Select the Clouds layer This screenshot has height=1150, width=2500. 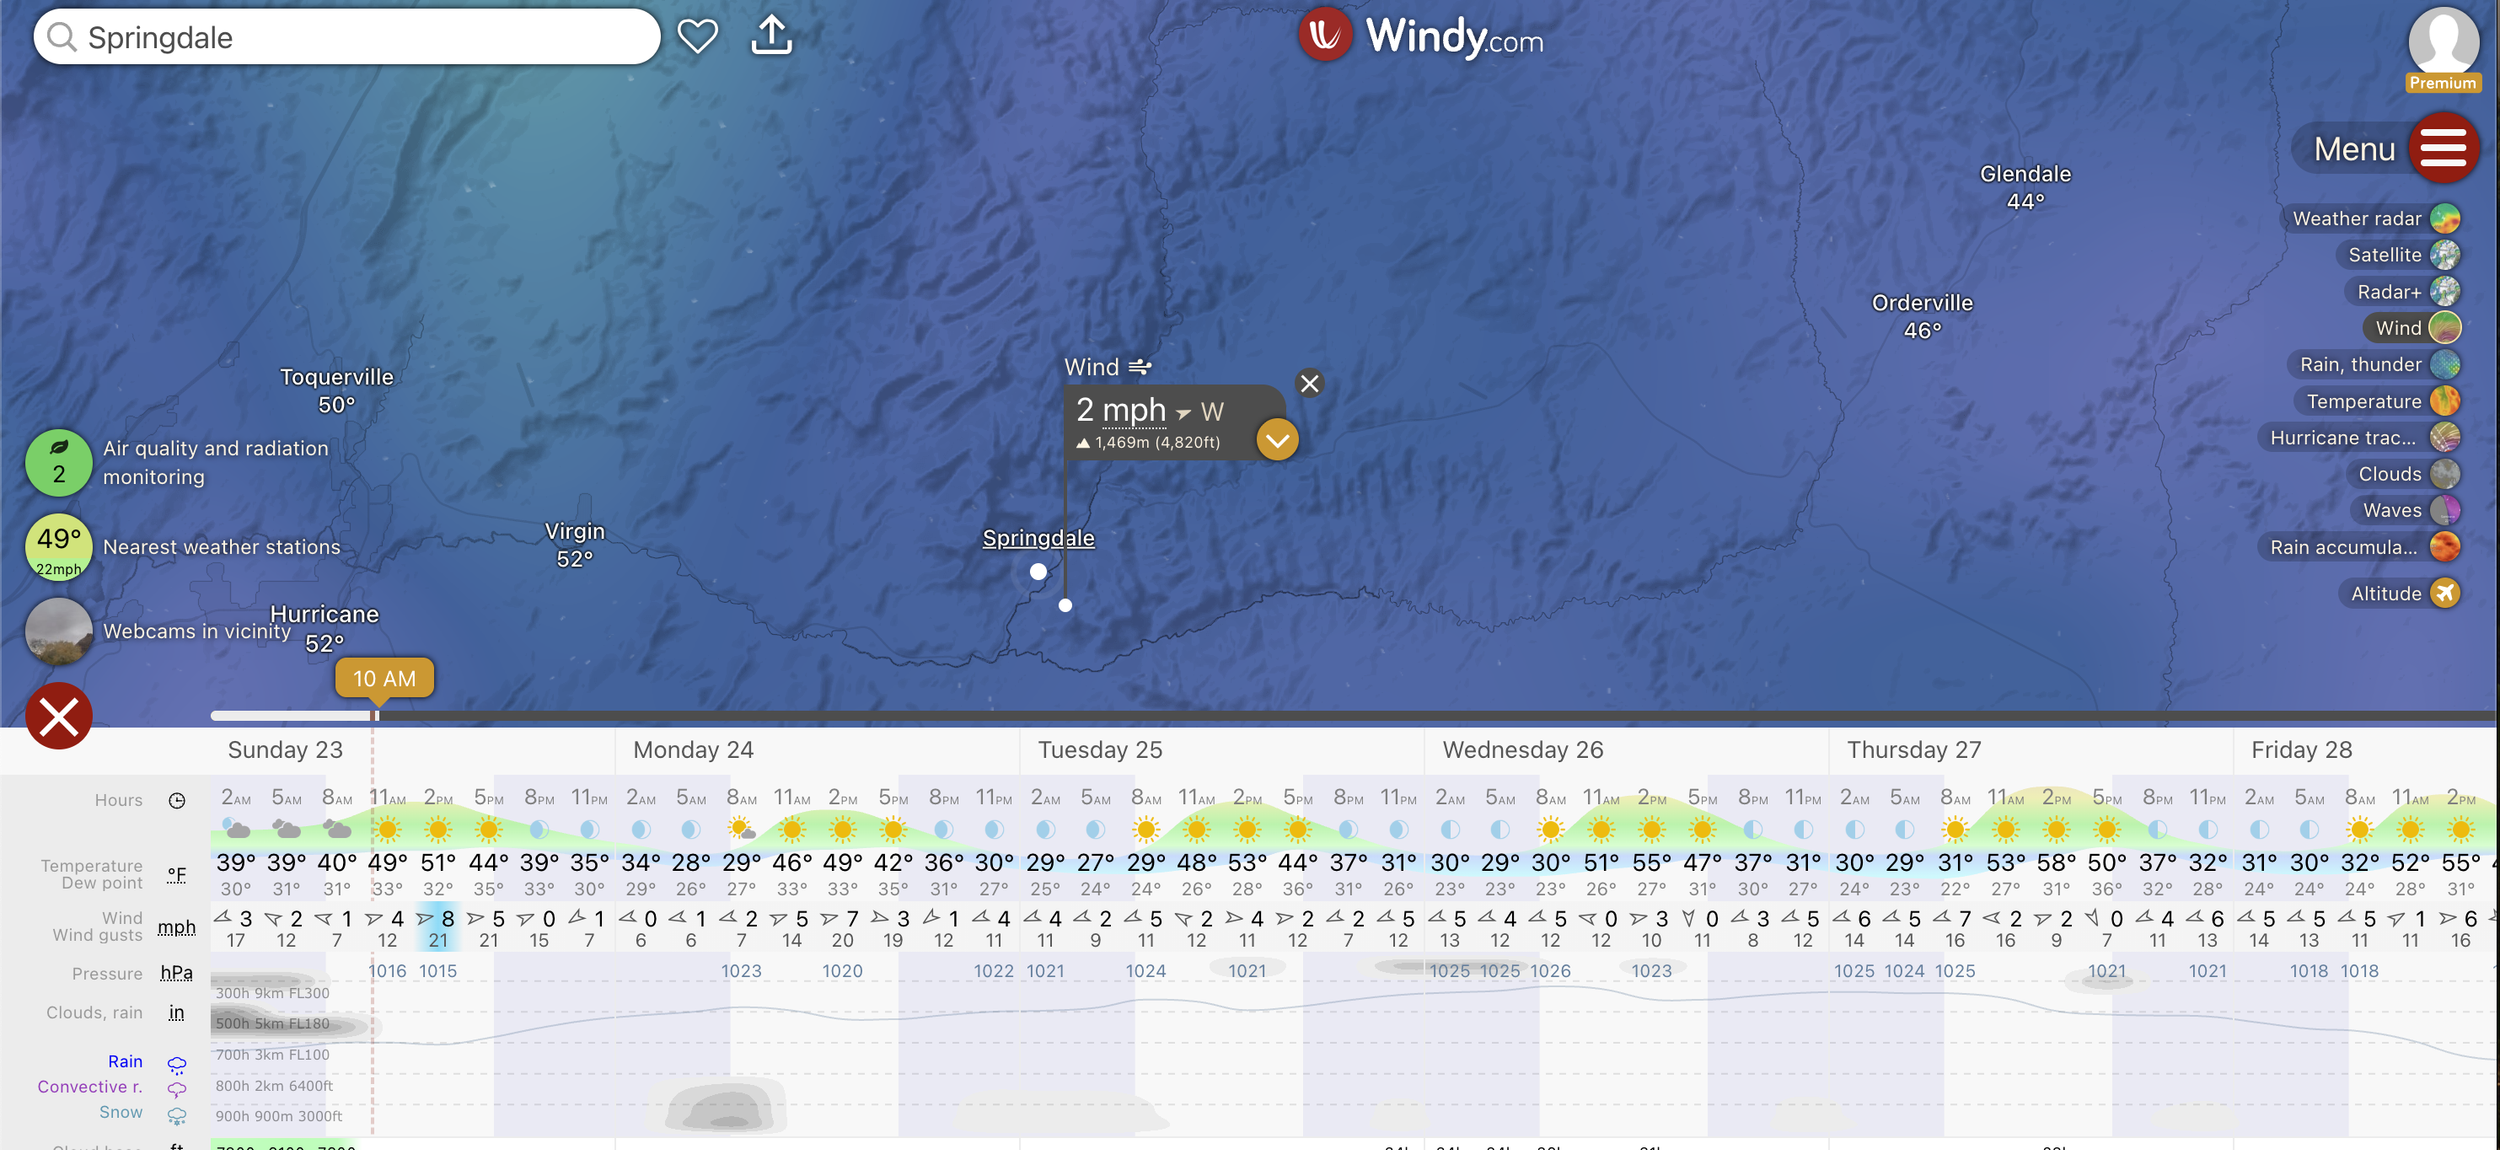click(x=2444, y=474)
